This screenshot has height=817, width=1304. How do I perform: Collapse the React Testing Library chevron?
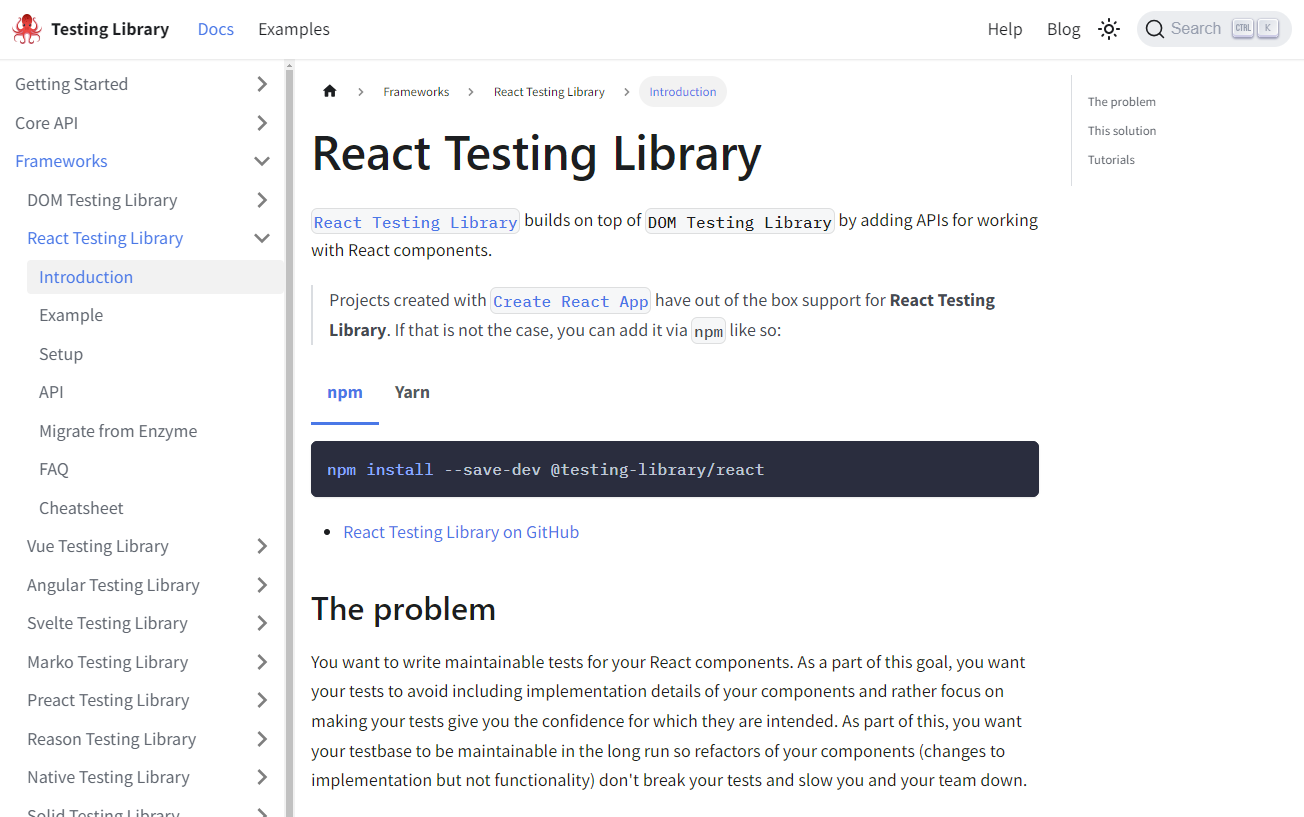pos(261,238)
